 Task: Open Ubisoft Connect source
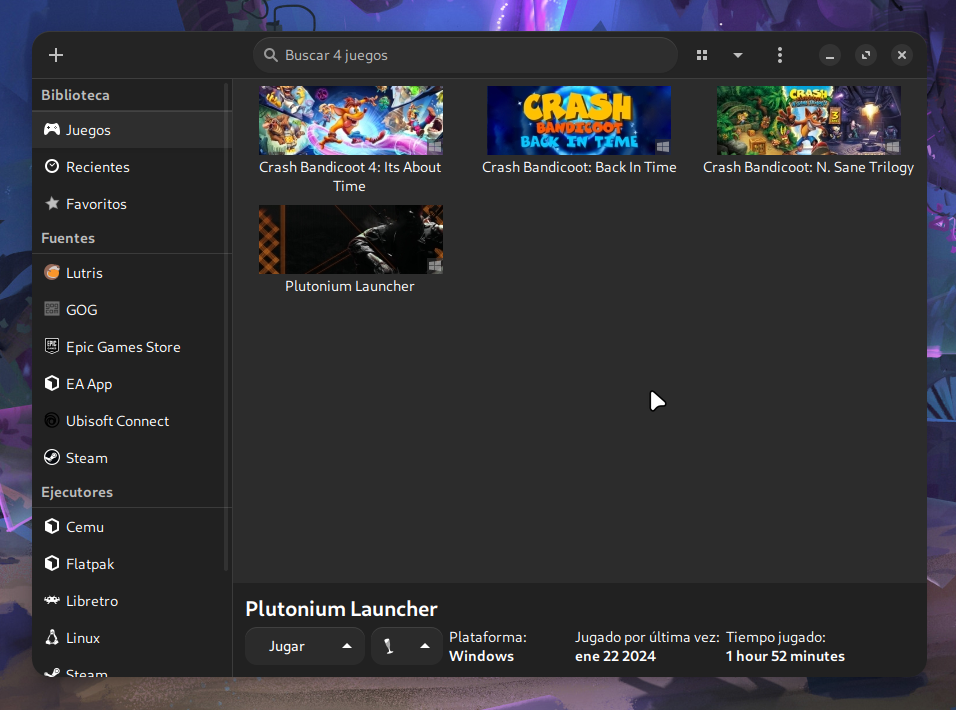click(132, 421)
